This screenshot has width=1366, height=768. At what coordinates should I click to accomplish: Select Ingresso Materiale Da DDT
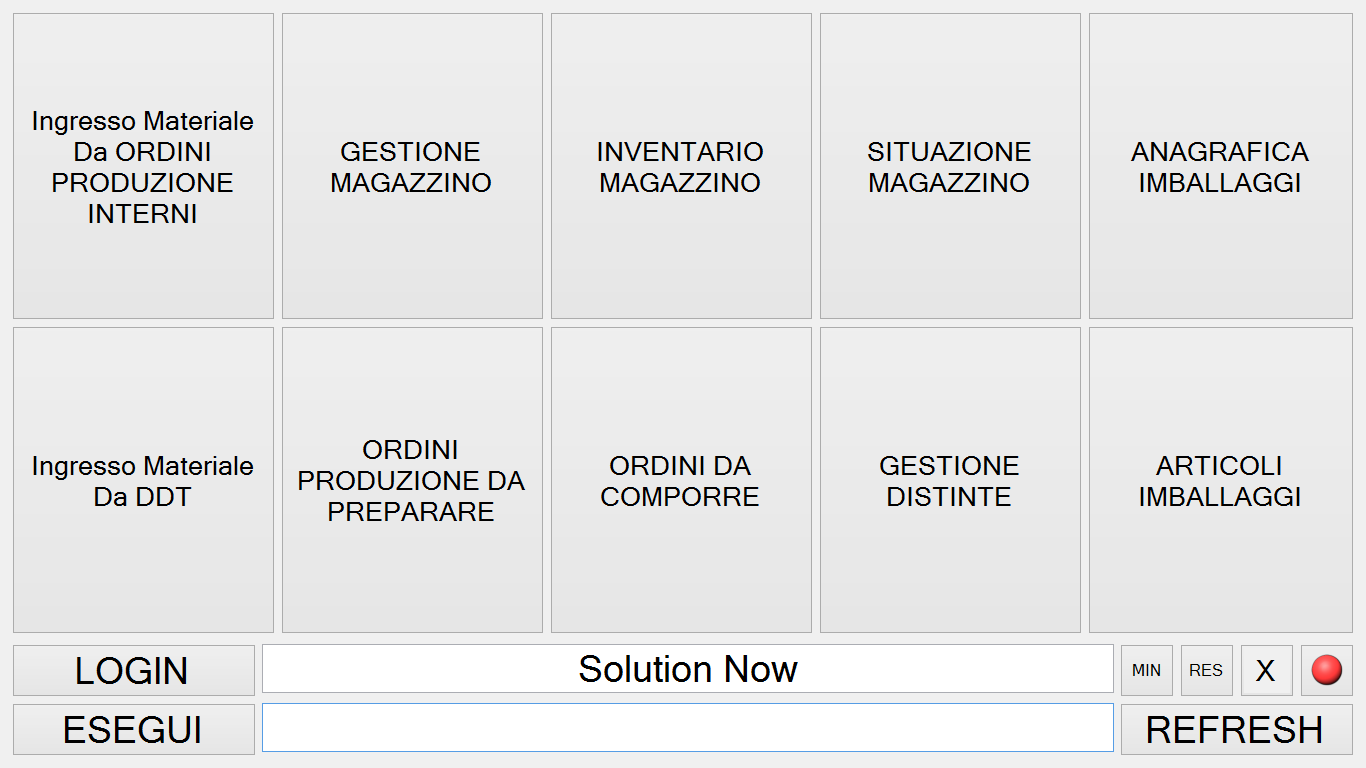tap(143, 480)
